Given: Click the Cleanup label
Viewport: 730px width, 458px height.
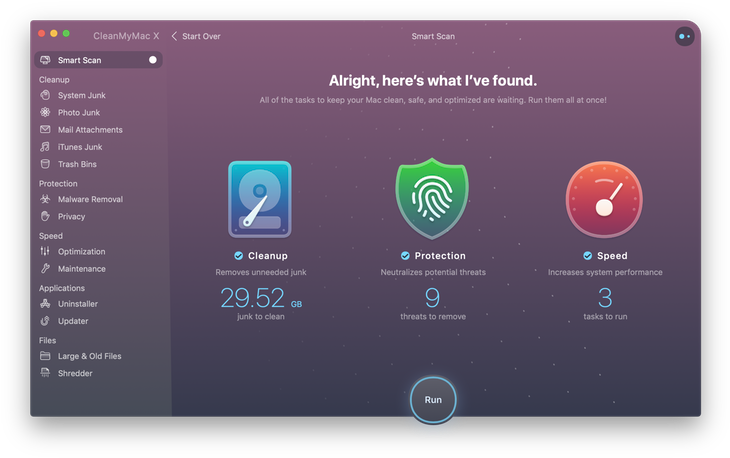Looking at the screenshot, I should tap(268, 256).
